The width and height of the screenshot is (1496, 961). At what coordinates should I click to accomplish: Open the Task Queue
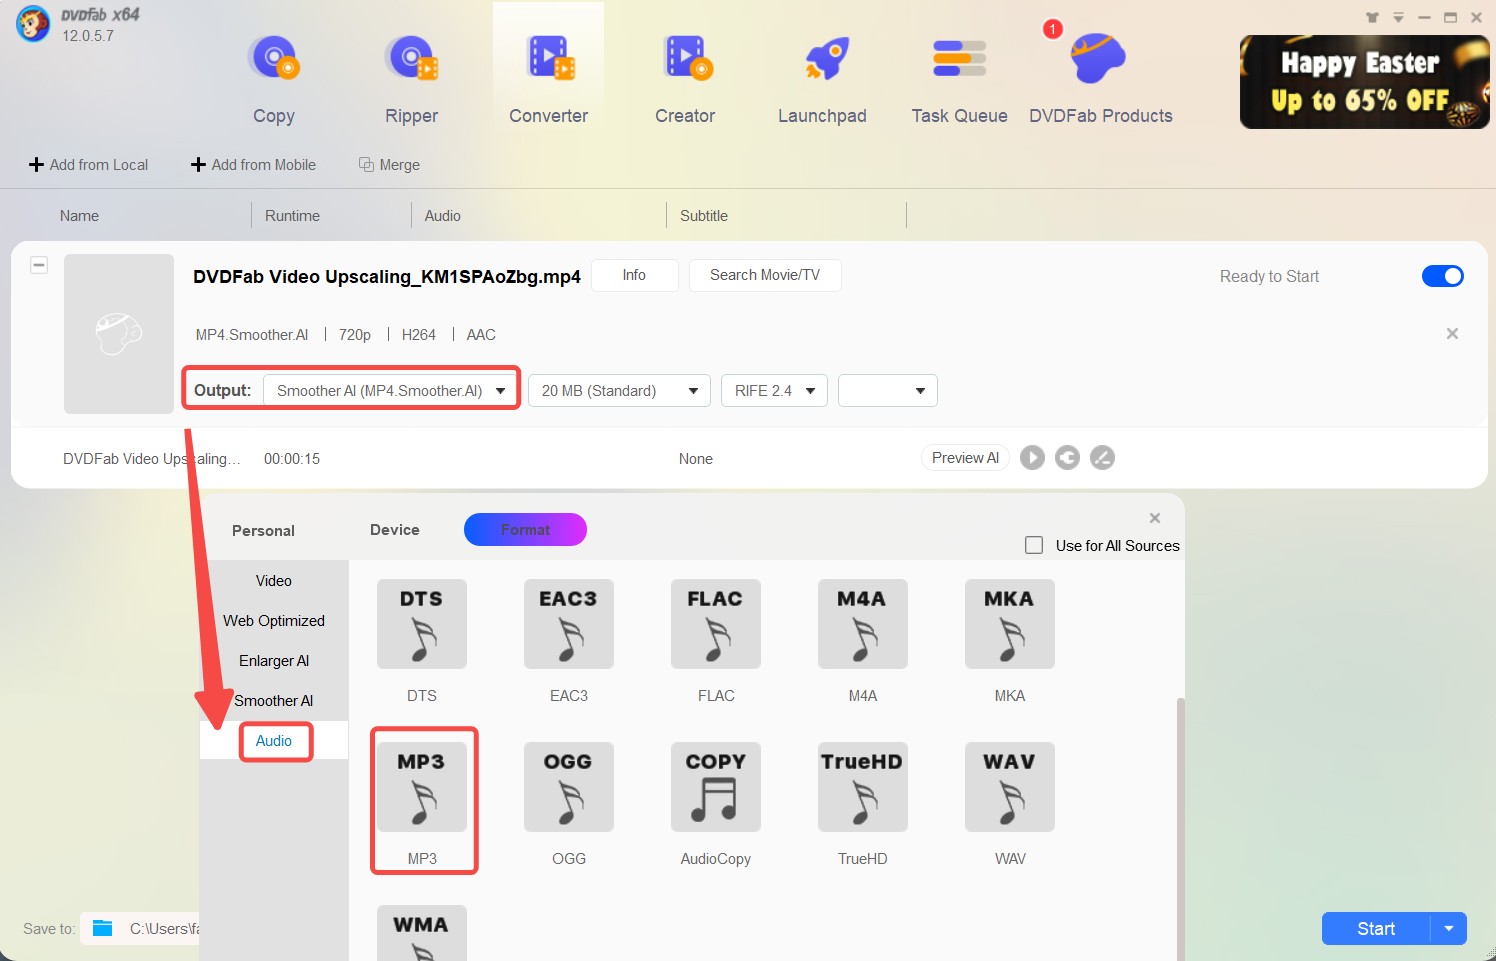(959, 80)
